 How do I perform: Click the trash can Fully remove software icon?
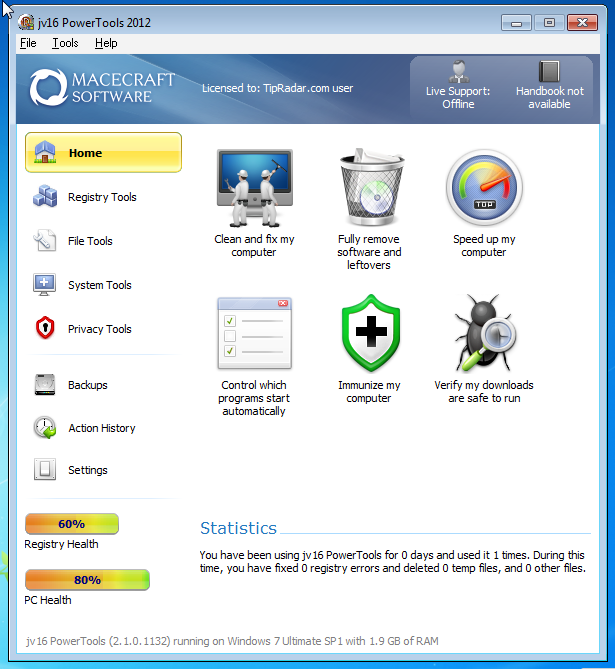coord(372,186)
